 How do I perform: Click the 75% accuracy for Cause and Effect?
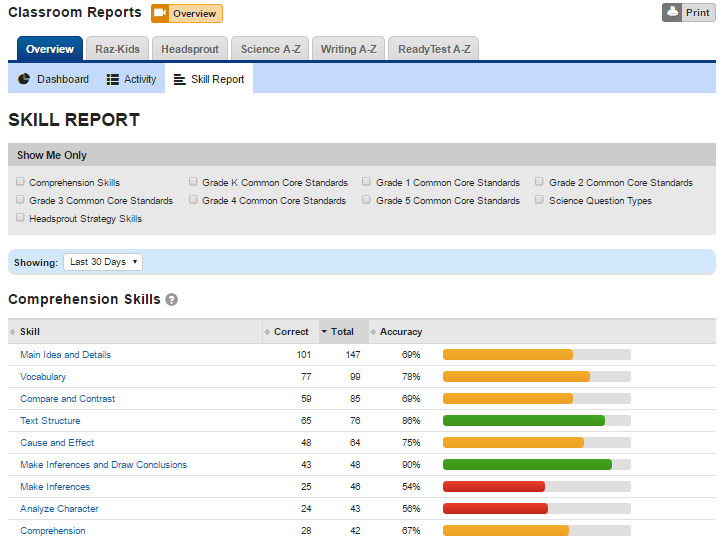click(411, 442)
